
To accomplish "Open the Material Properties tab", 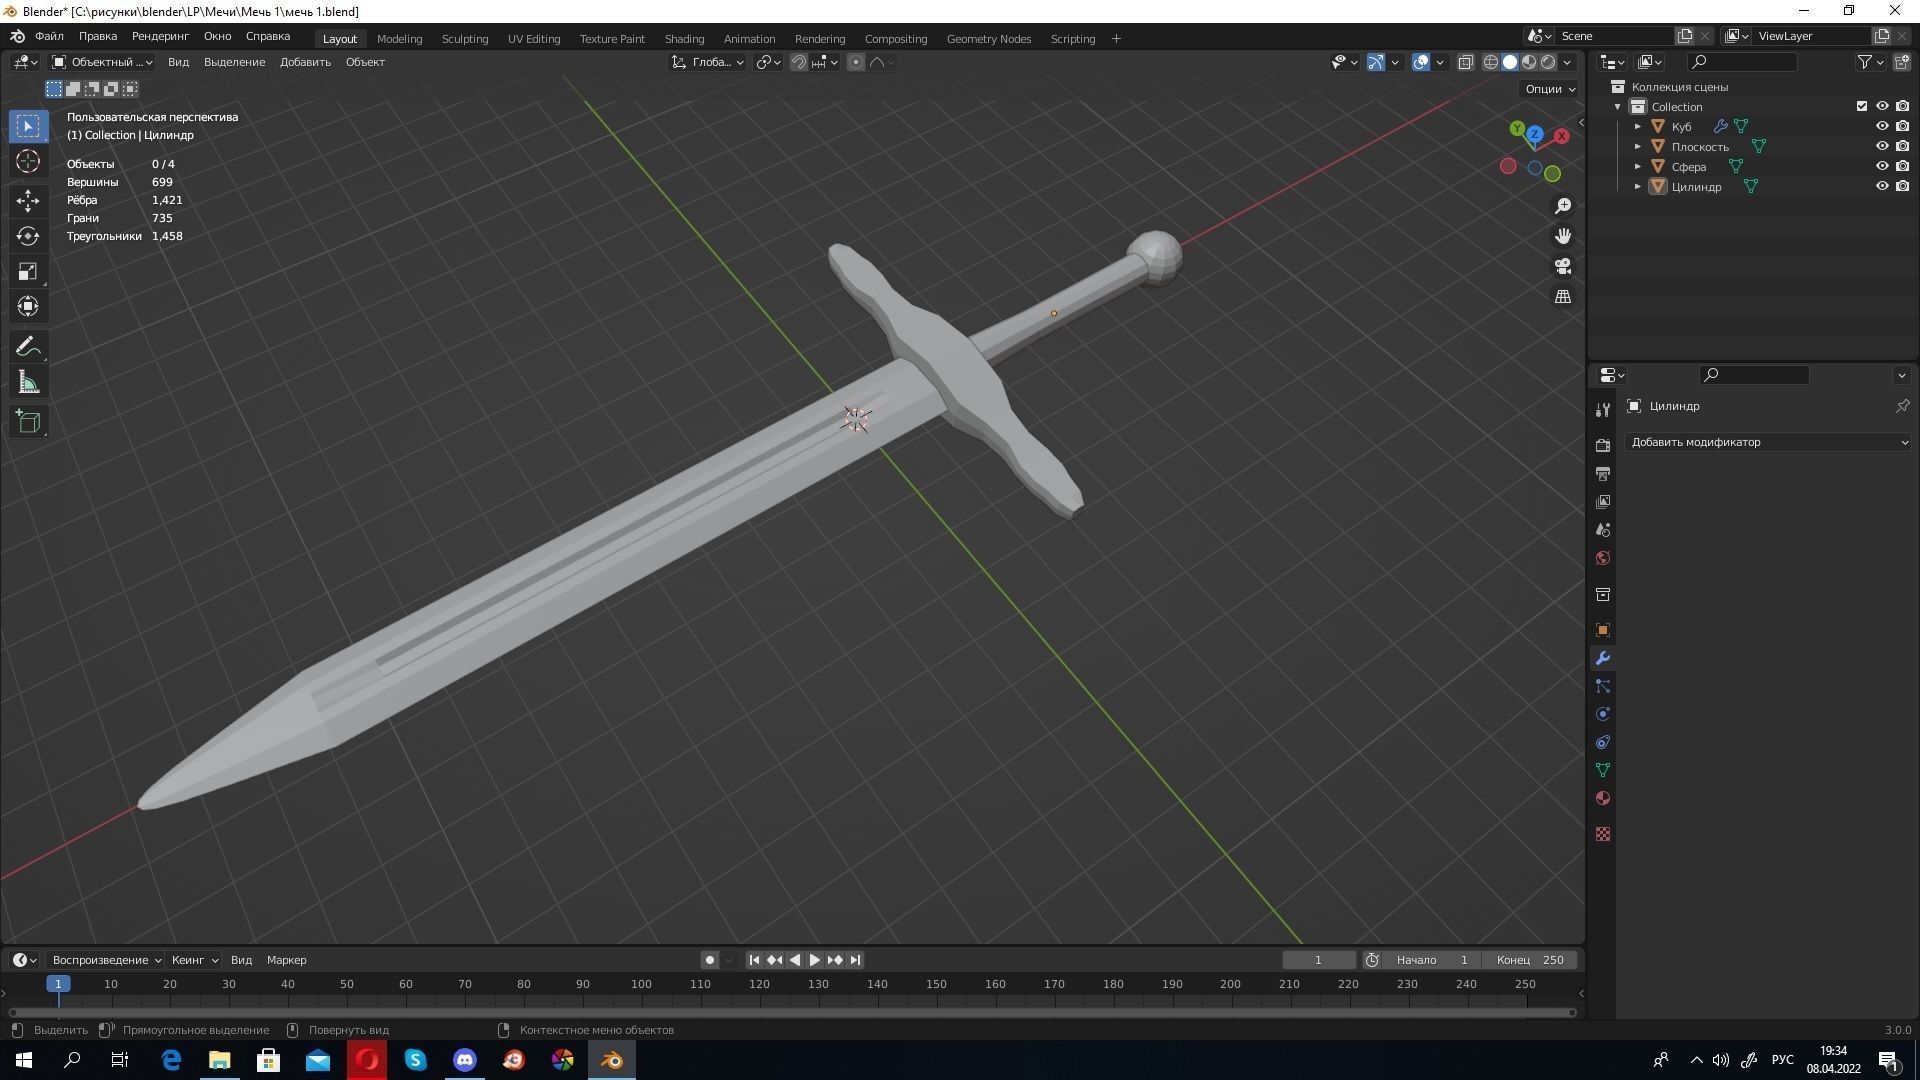I will click(x=1603, y=798).
